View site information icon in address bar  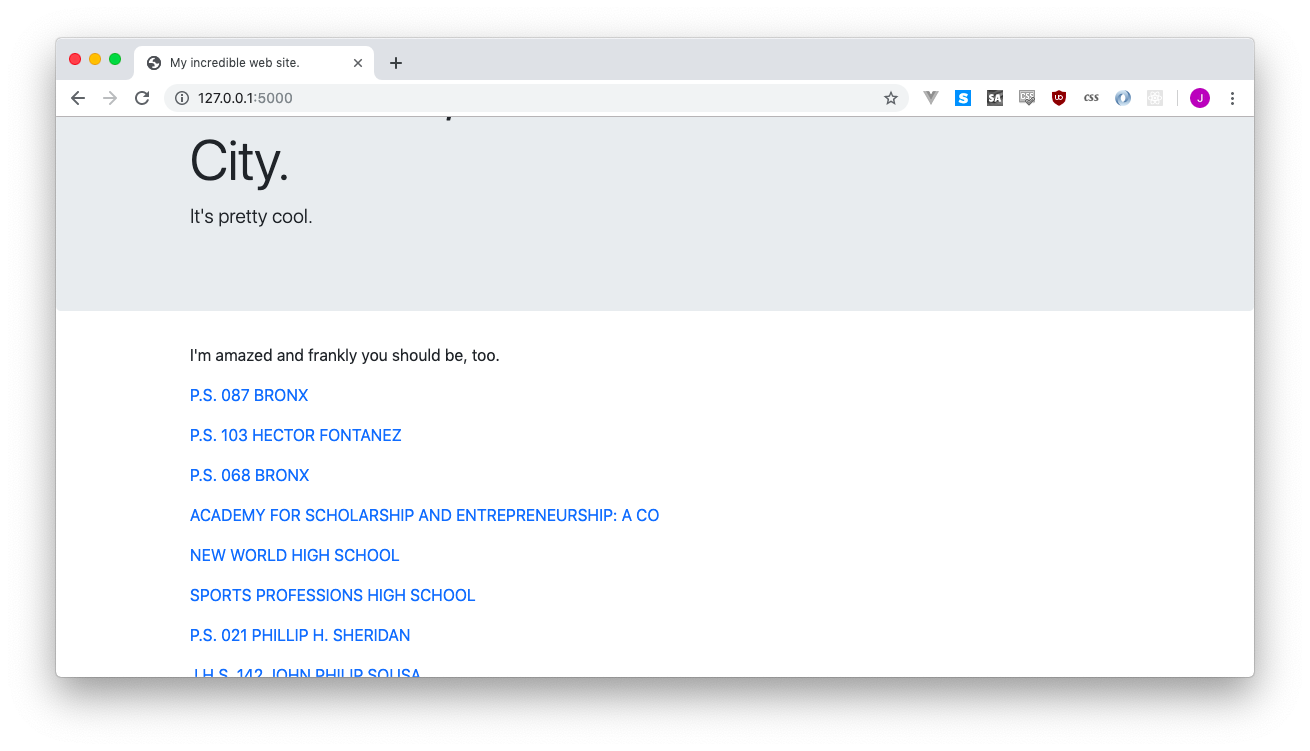pos(182,98)
